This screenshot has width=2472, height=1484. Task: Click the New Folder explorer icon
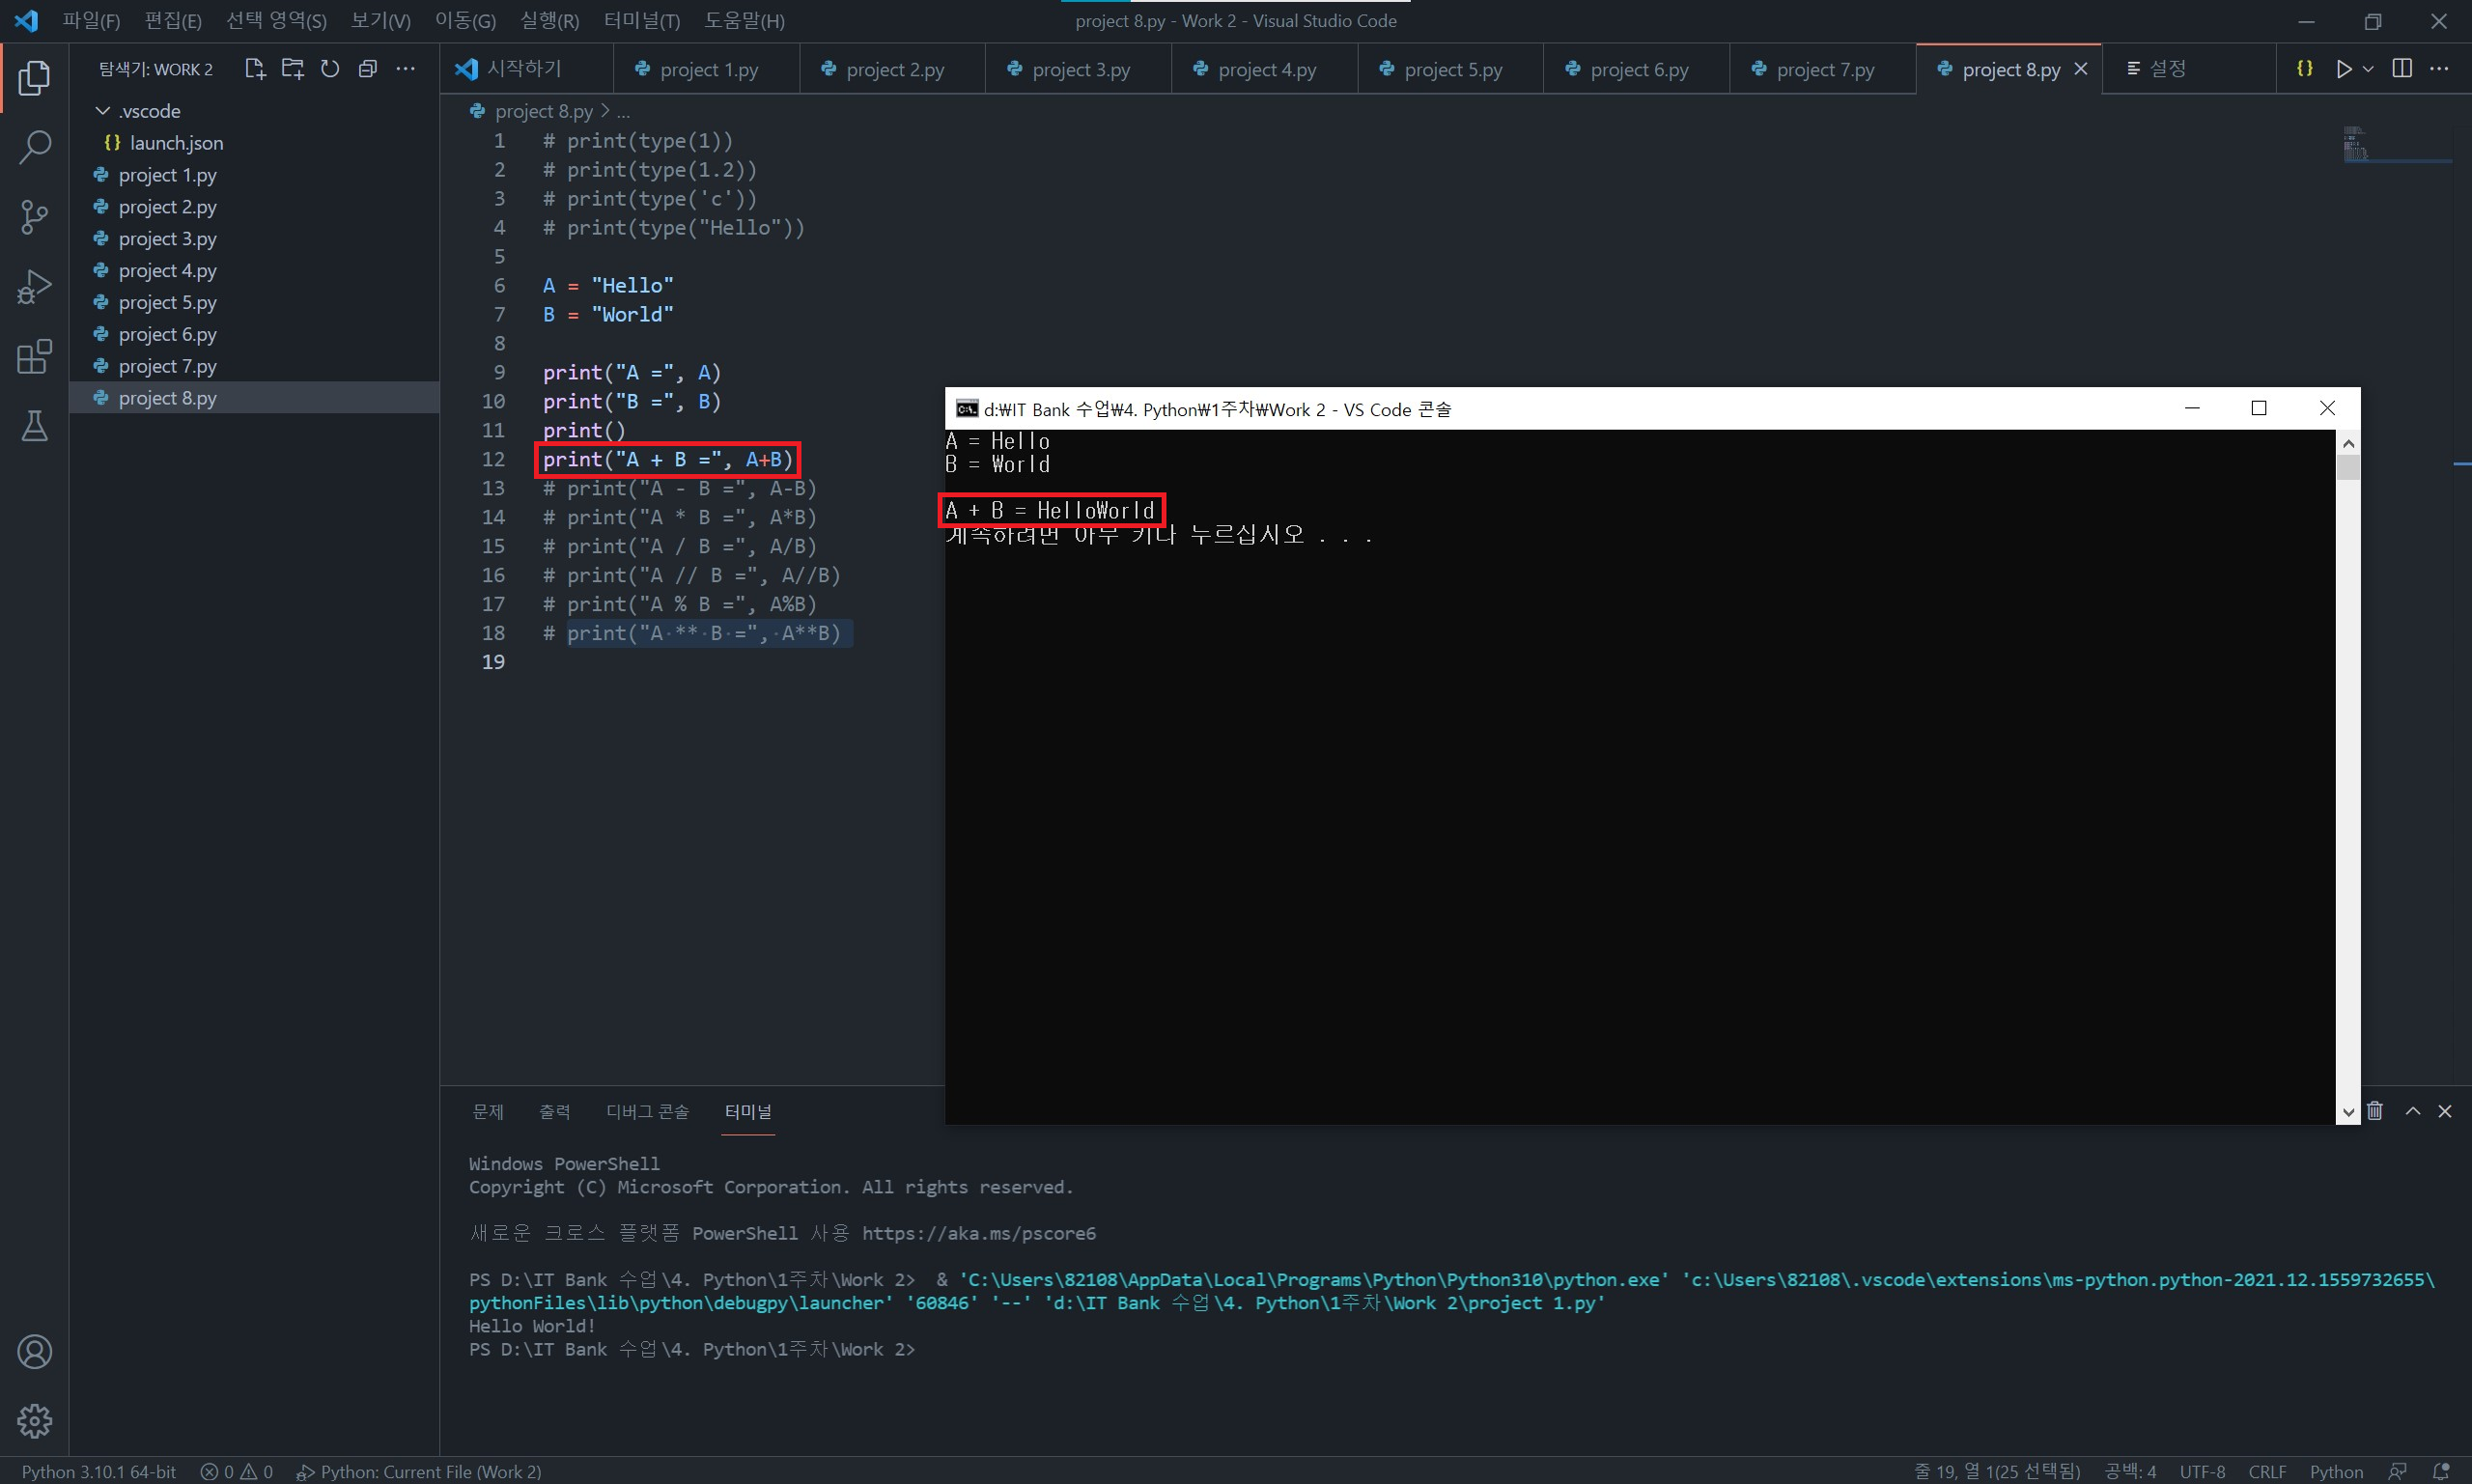292,69
